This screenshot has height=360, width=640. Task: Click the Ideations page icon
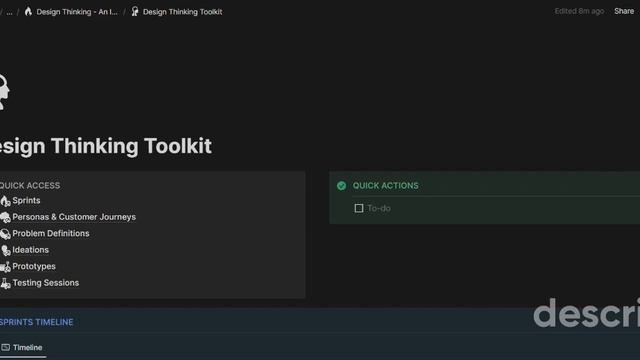coord(5,250)
